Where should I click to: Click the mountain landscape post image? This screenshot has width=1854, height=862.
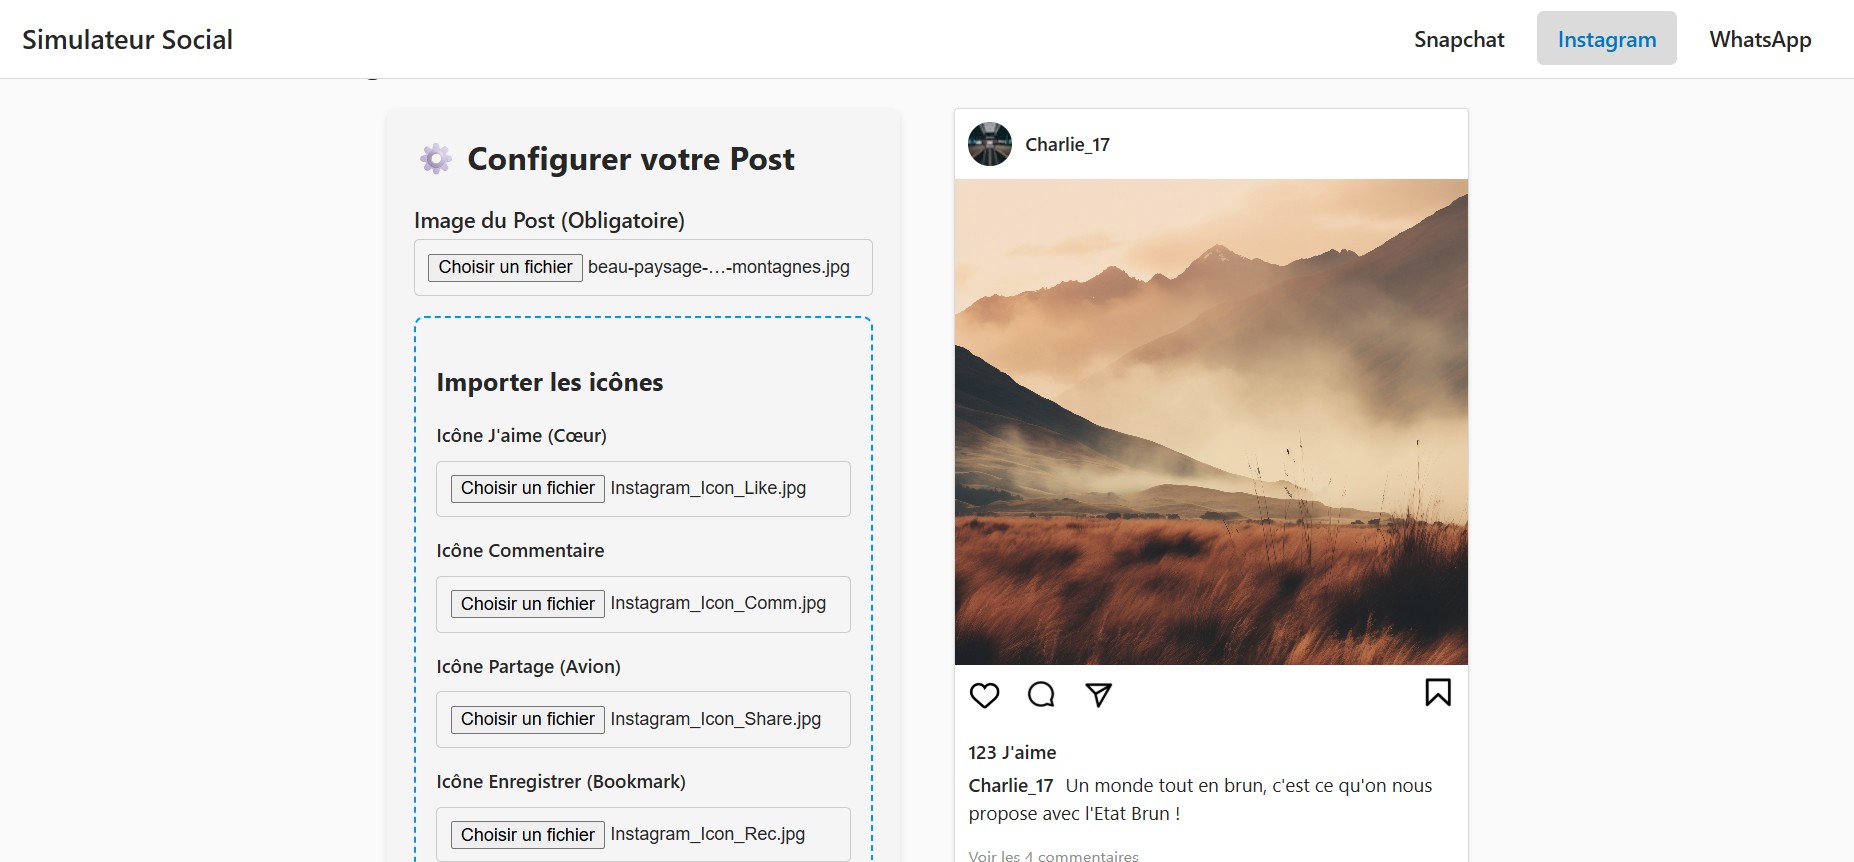click(1211, 422)
